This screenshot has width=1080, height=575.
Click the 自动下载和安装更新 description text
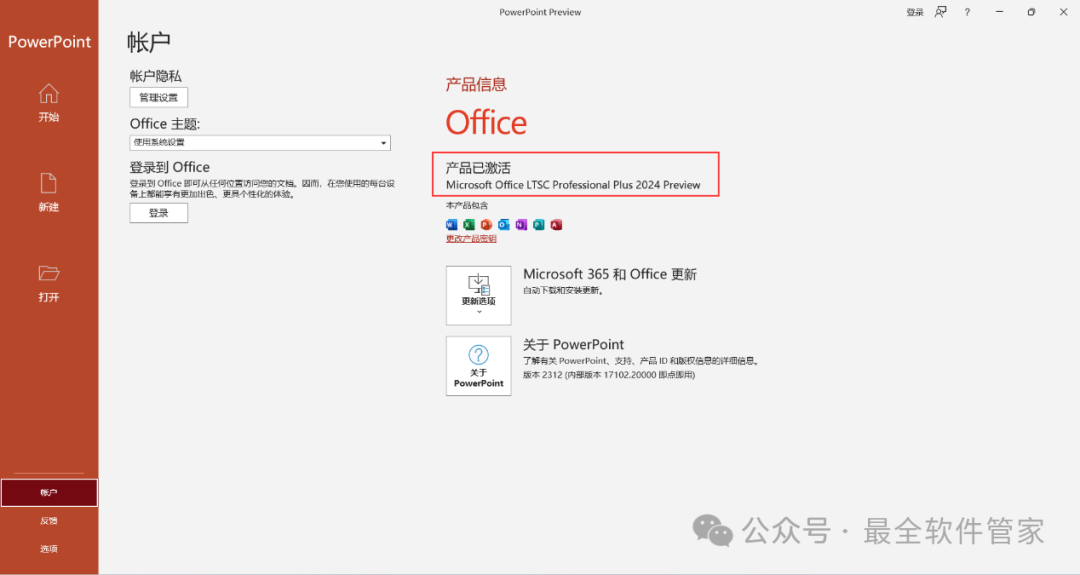[563, 291]
